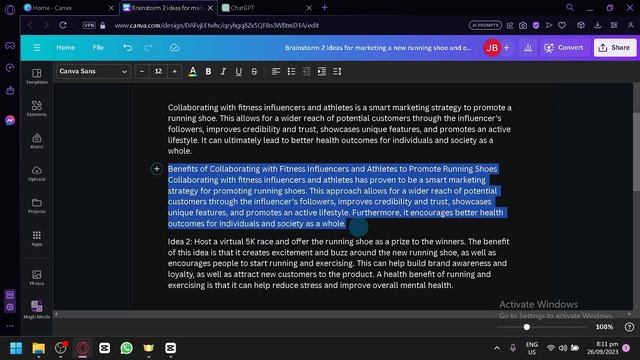This screenshot has height=360, width=640.
Task: Redo the last action
Action: tap(148, 48)
